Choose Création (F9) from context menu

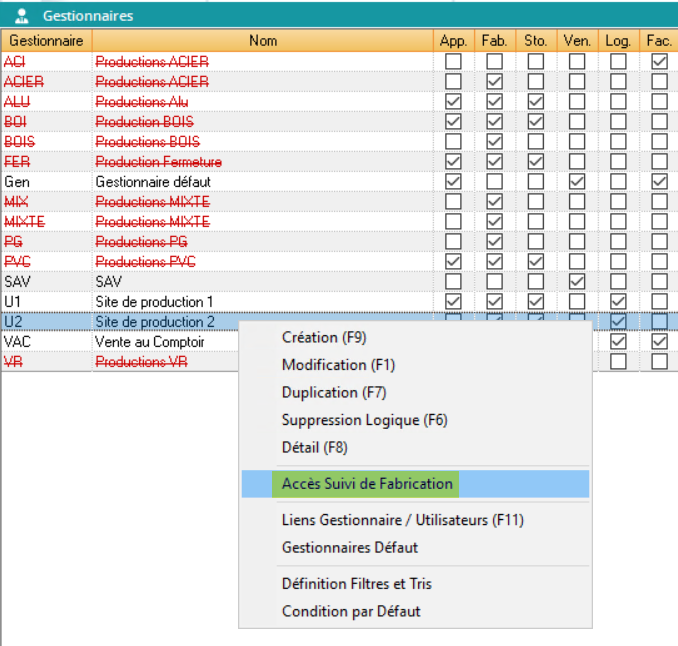coord(324,337)
